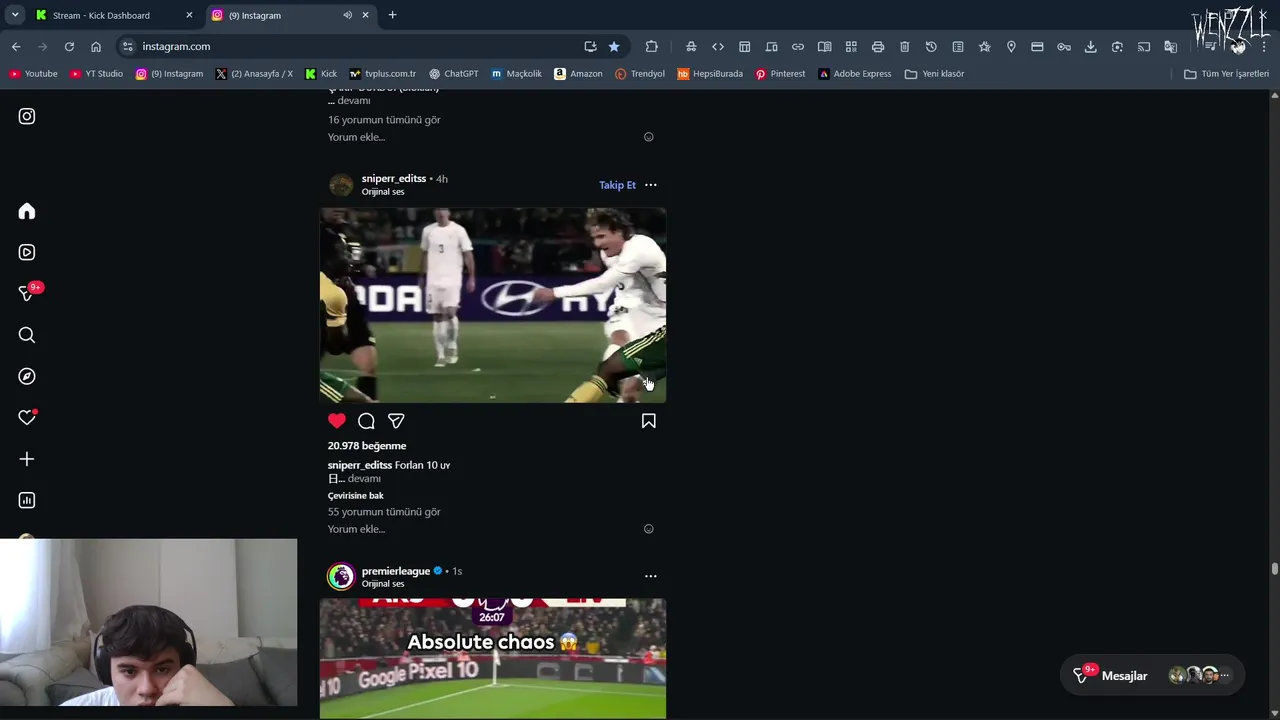Open Instagram home feed from sidebar
1280x720 pixels.
(x=27, y=211)
